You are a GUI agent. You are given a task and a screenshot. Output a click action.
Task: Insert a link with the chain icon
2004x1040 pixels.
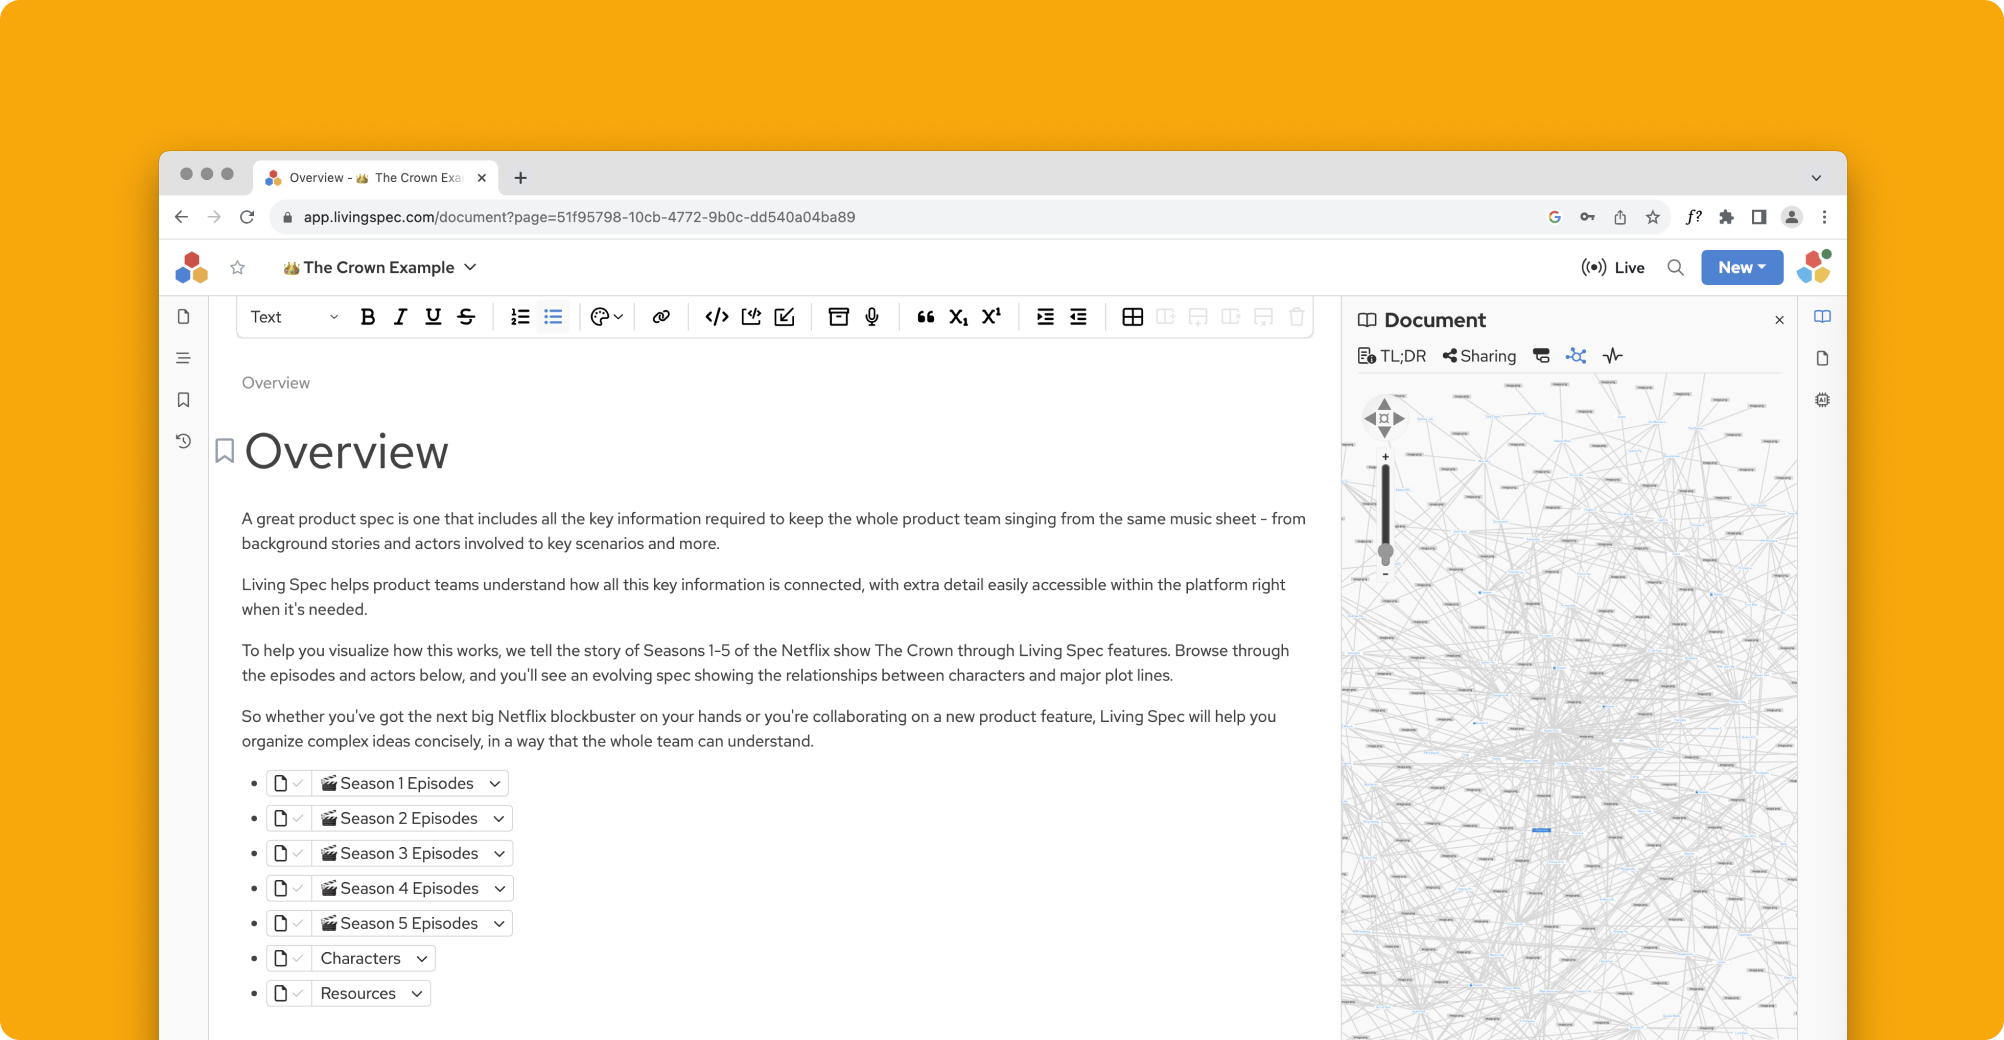click(661, 317)
